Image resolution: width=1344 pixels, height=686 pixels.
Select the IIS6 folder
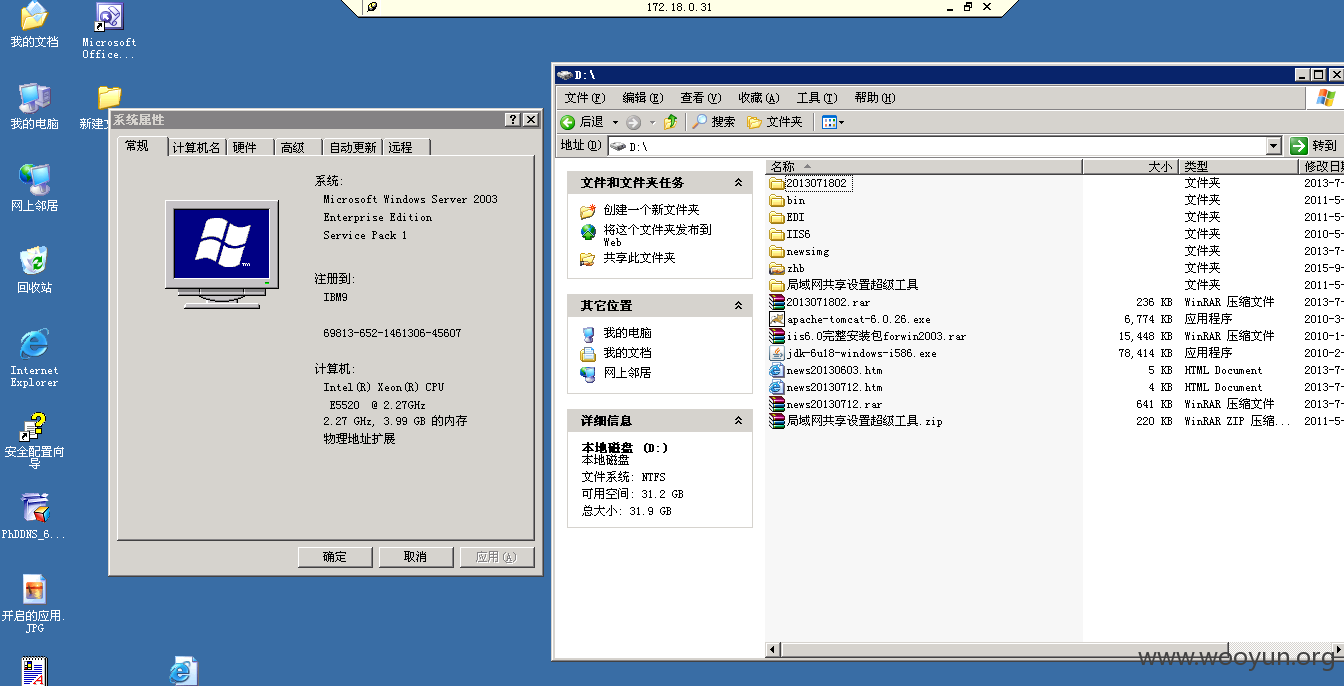pos(790,234)
